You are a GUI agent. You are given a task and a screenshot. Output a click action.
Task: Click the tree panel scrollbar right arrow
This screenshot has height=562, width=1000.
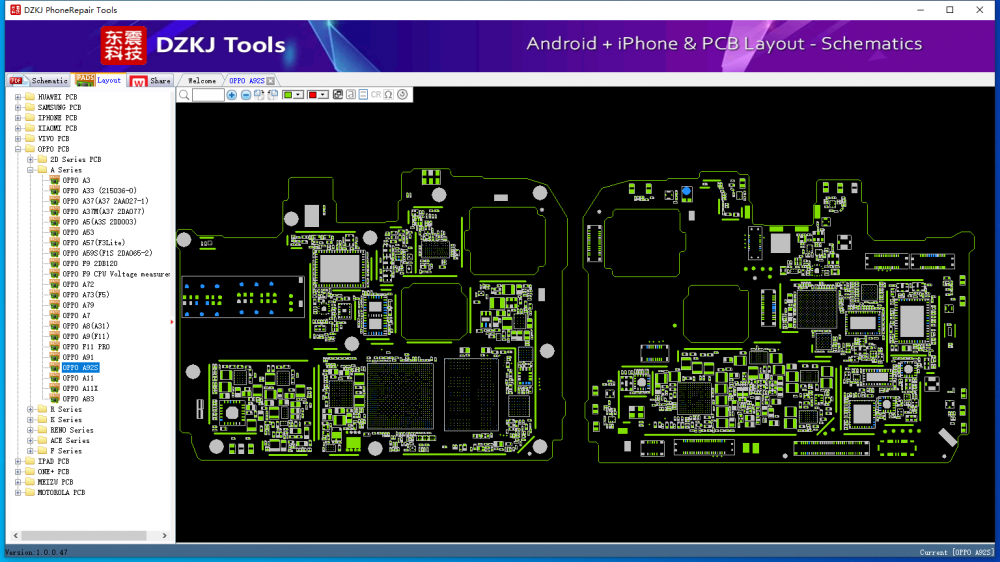tap(165, 536)
